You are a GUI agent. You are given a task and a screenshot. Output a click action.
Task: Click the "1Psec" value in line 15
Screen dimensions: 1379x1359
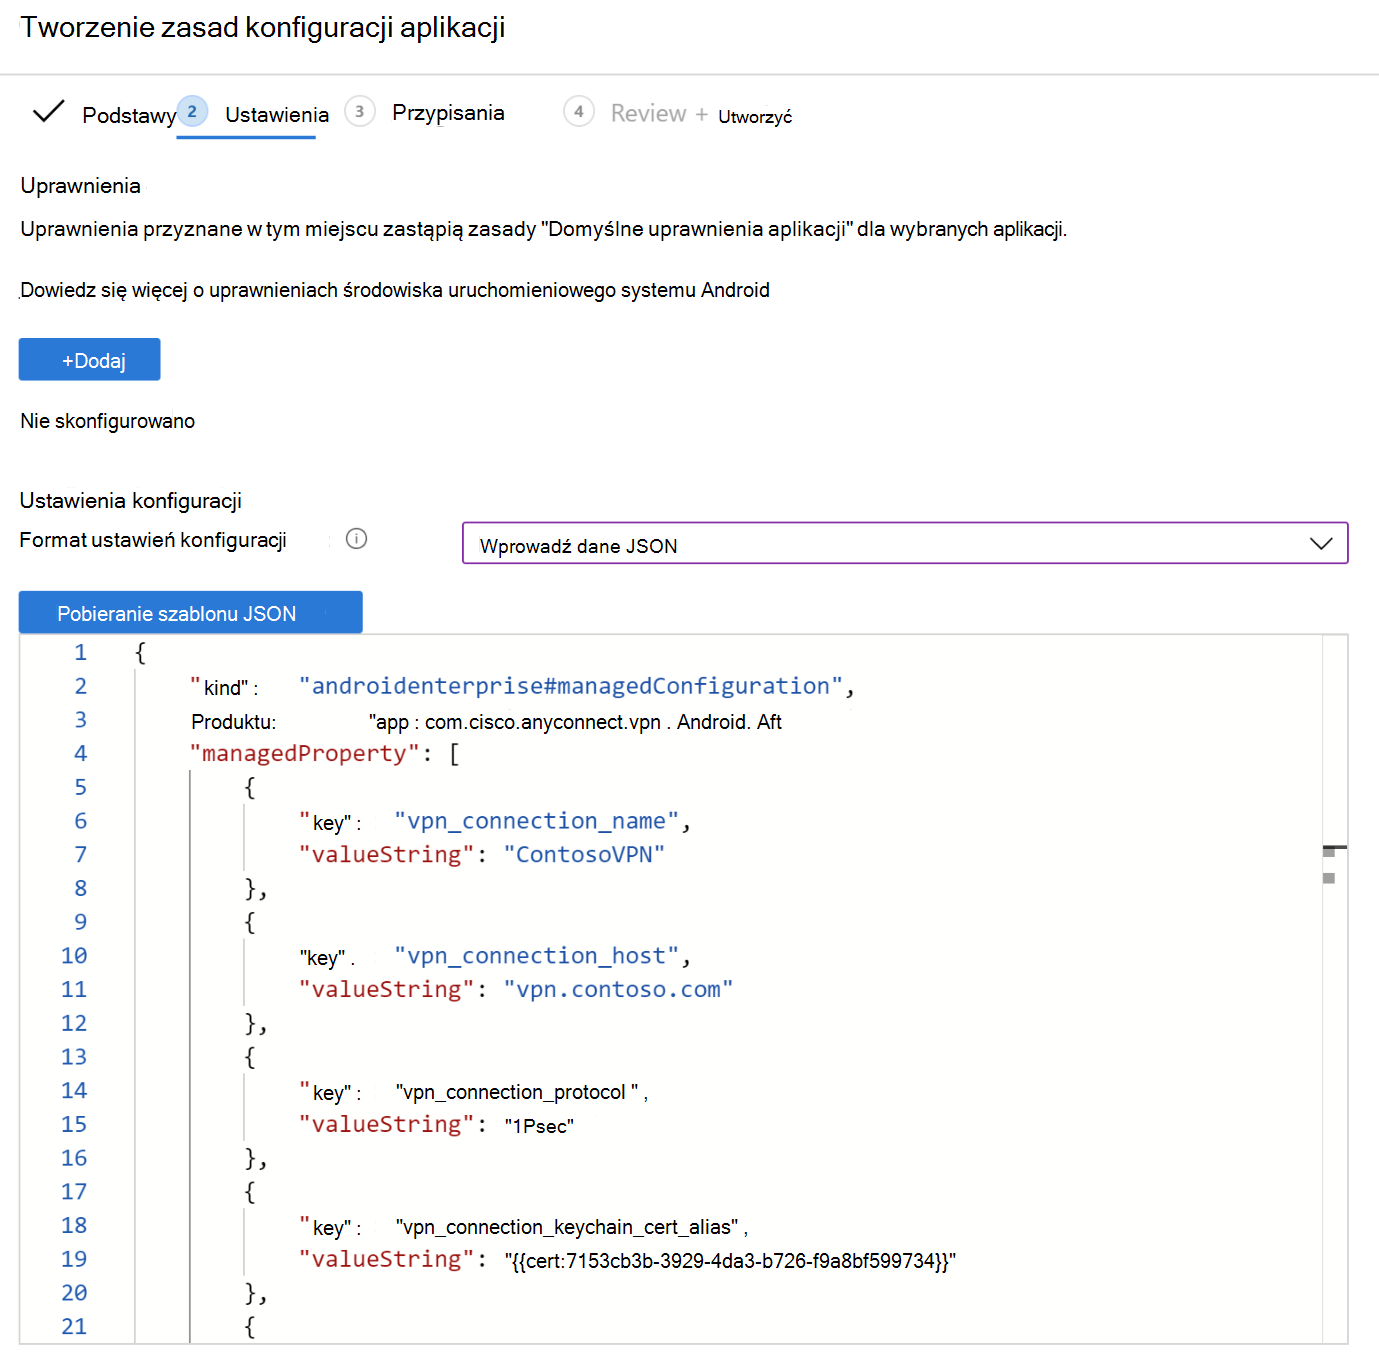[x=539, y=1126]
